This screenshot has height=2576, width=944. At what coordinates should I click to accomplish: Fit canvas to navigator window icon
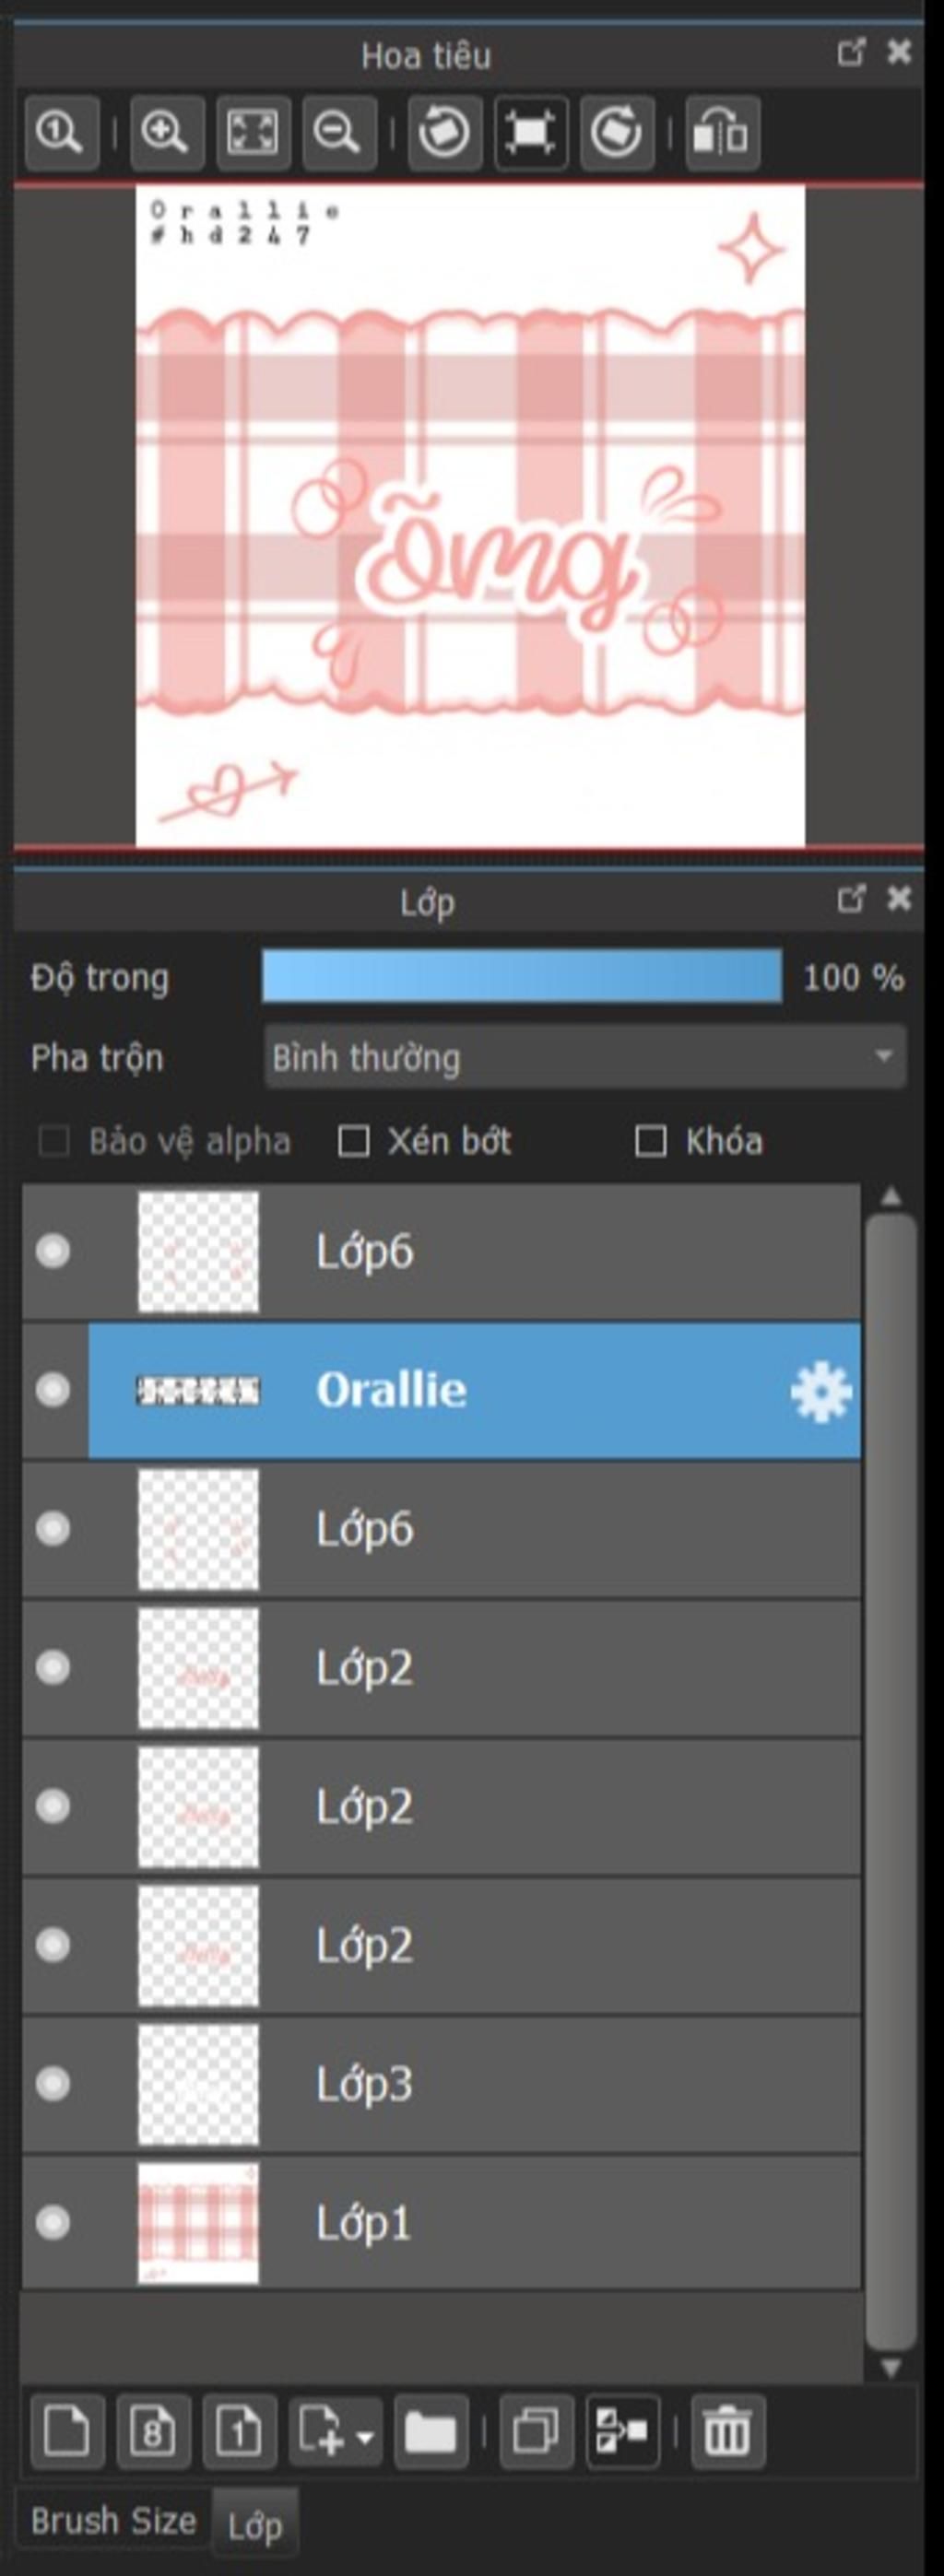(253, 132)
